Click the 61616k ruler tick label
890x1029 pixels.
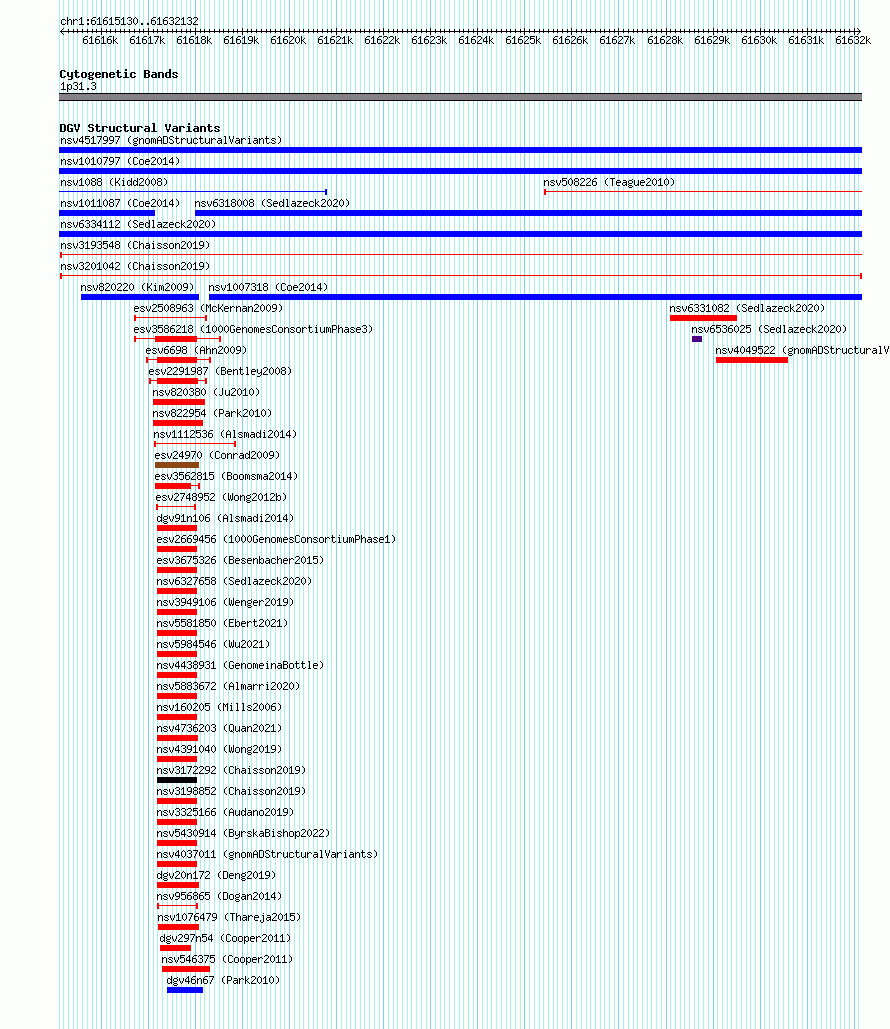coord(100,41)
